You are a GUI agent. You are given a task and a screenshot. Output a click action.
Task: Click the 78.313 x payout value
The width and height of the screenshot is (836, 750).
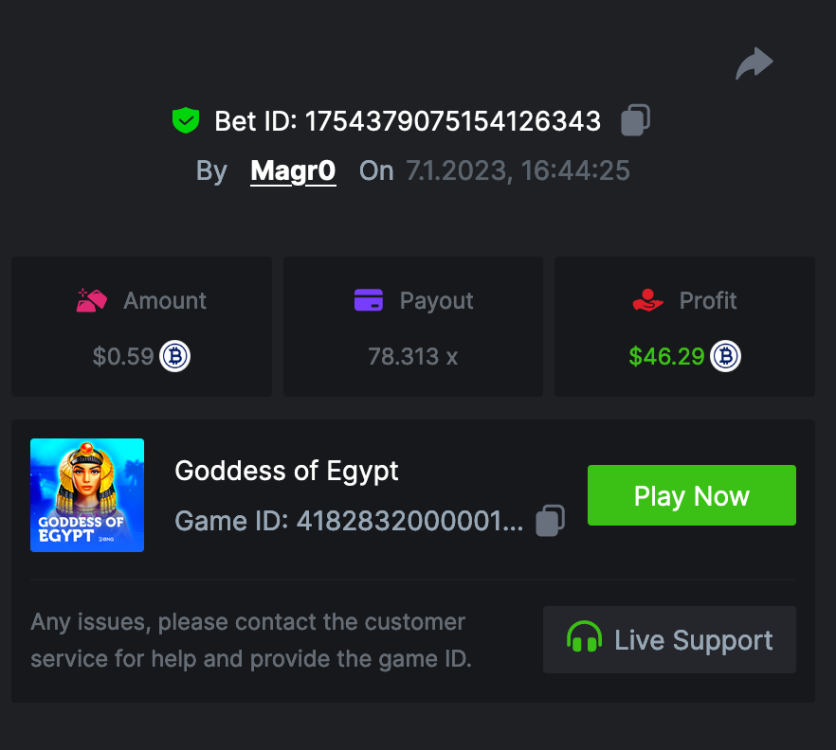413,357
